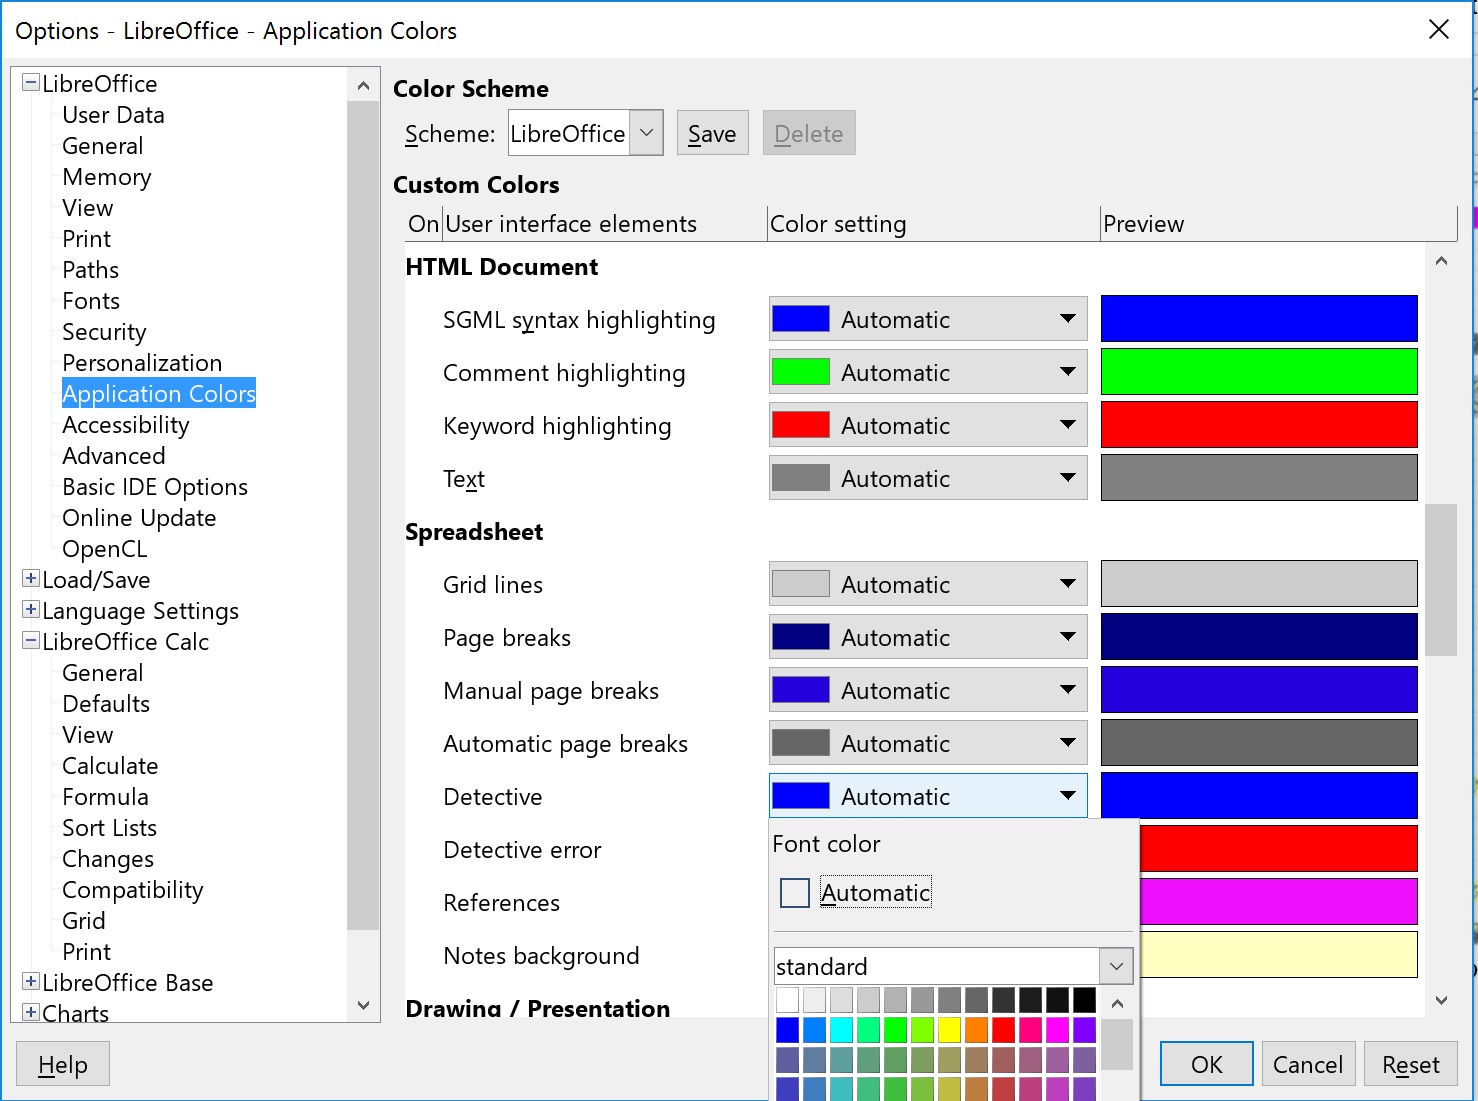This screenshot has width=1478, height=1101.
Task: Save the current color scheme
Action: click(x=712, y=132)
